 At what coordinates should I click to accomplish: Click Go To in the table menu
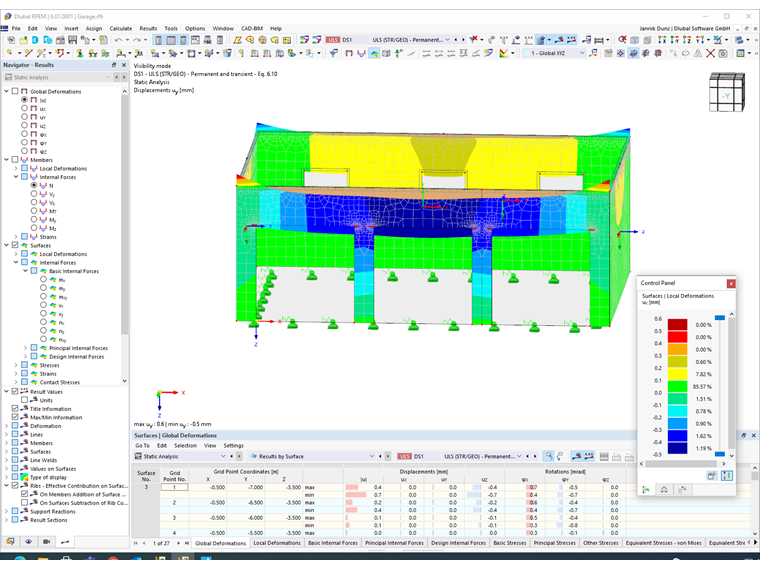[142, 445]
